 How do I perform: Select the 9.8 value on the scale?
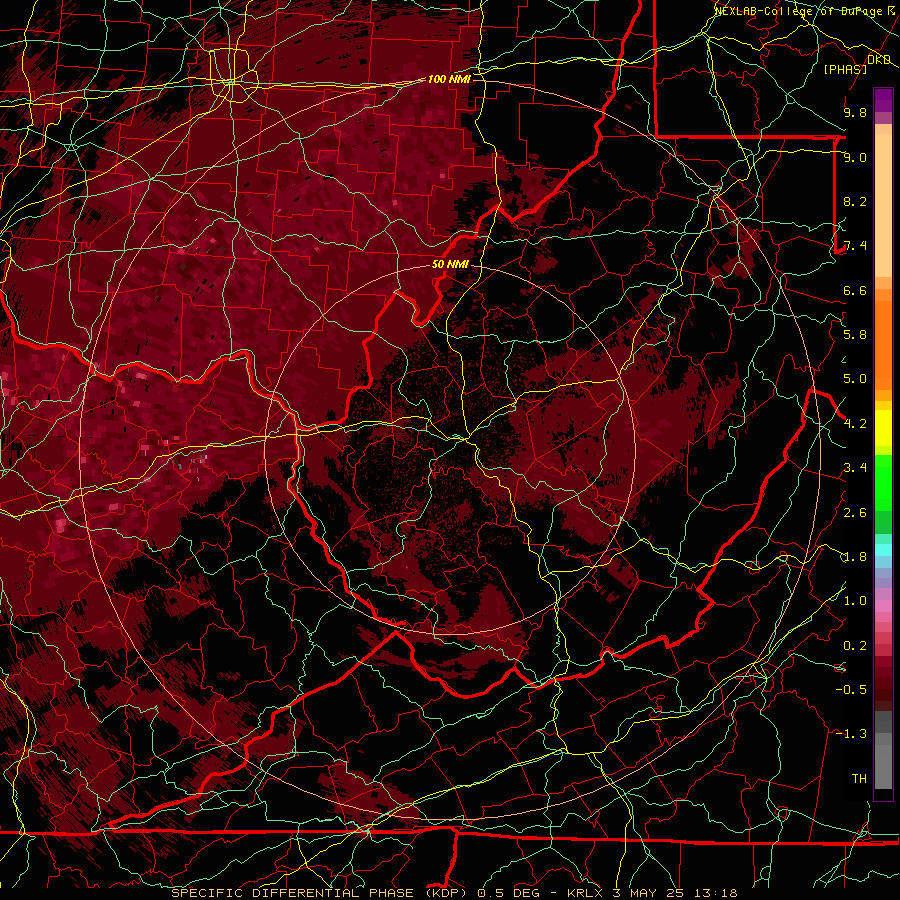[x=855, y=112]
